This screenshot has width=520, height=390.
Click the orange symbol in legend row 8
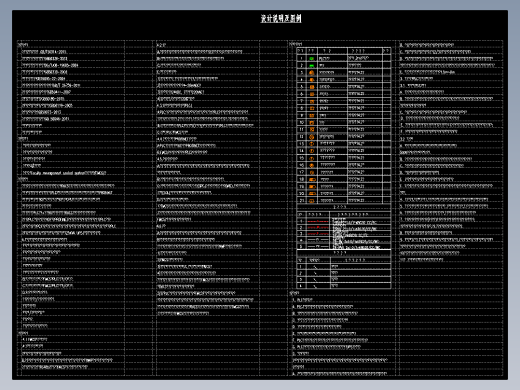tap(312, 108)
